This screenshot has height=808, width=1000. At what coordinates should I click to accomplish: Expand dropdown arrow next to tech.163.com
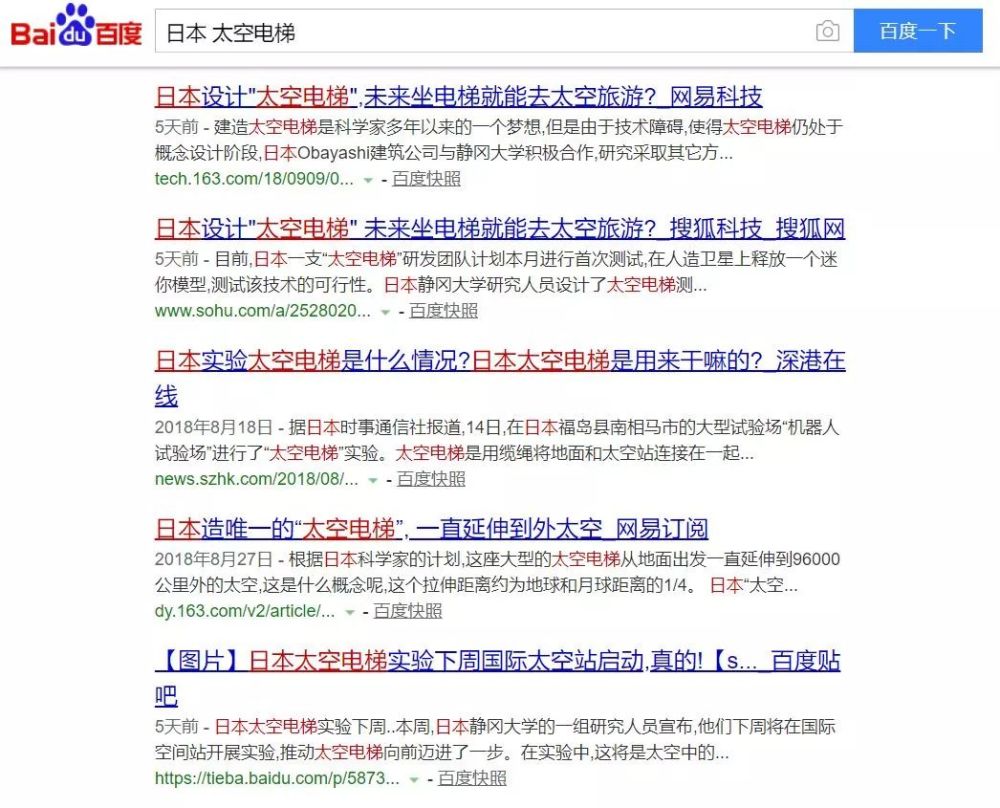368,180
